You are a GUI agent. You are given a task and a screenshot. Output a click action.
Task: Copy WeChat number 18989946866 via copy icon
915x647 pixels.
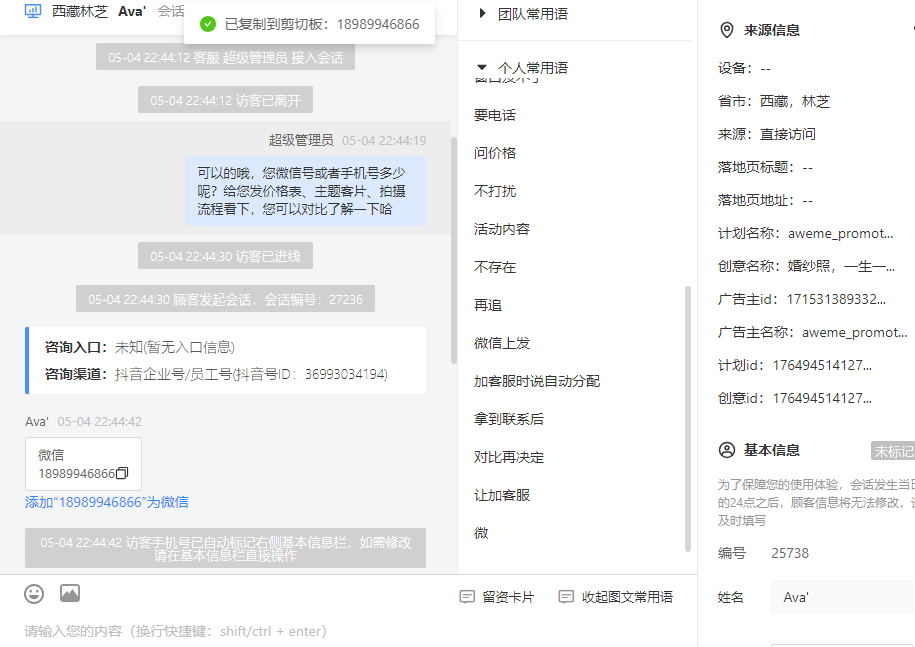[x=122, y=473]
